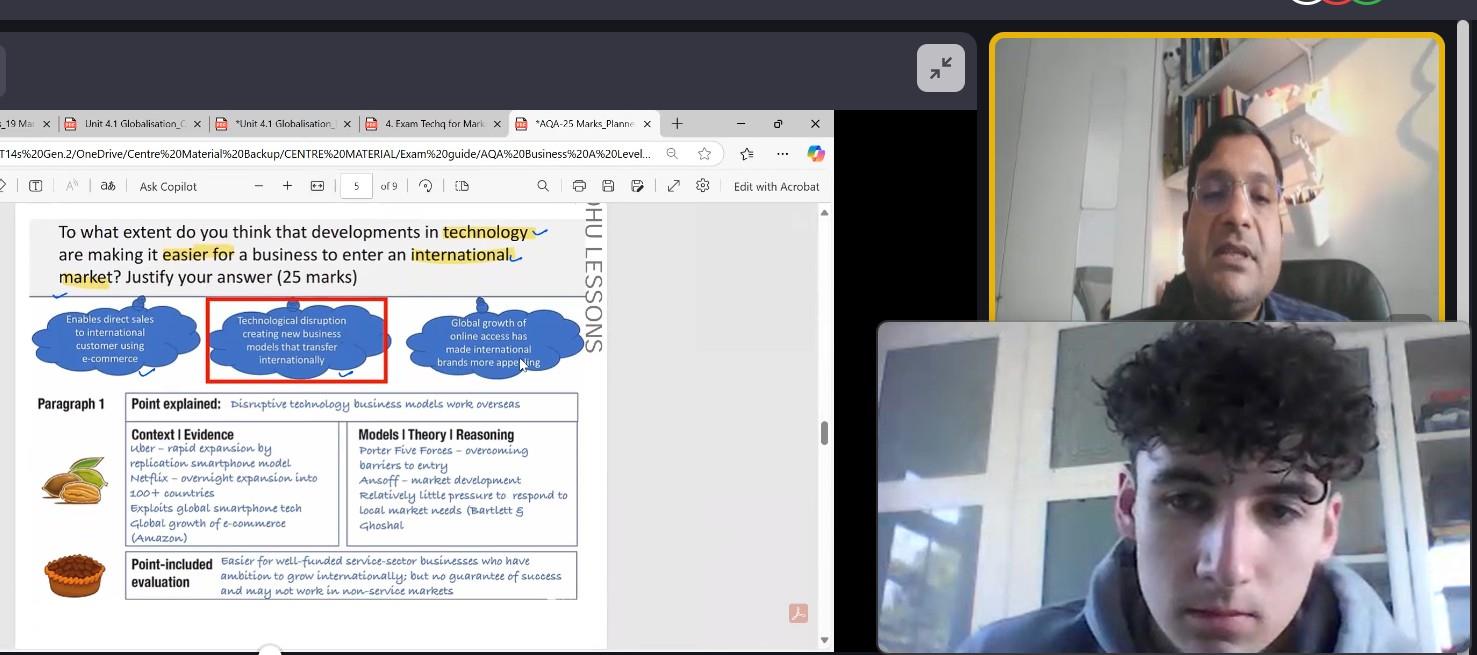Click the Save As icon in the PDF toolbar
Viewport: 1477px width, 655px height.
point(637,186)
